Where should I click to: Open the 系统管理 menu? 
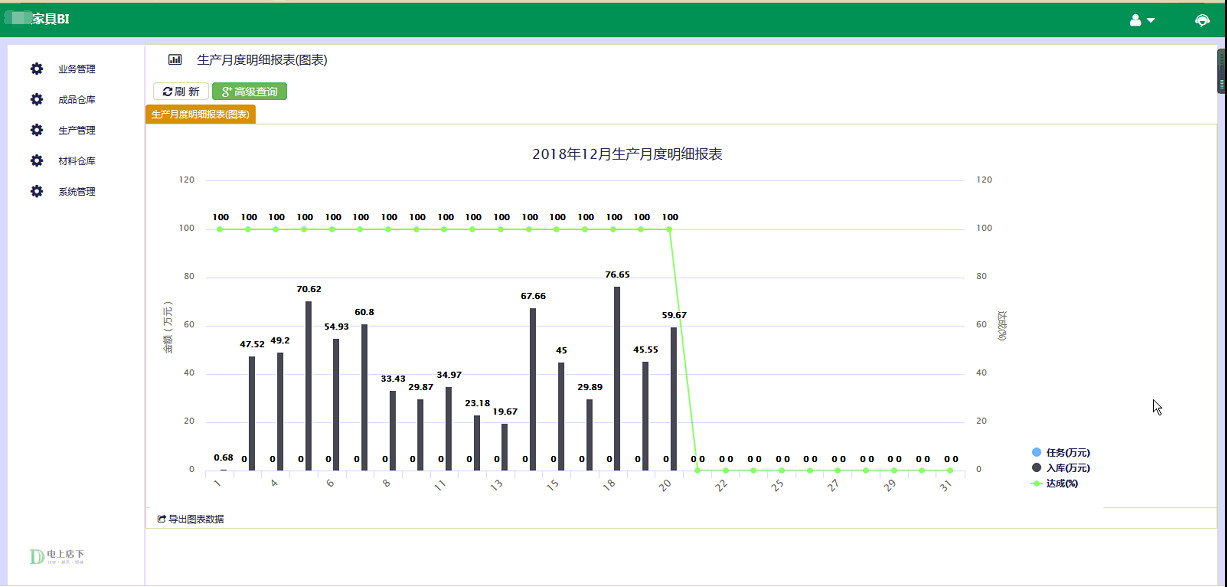click(x=77, y=191)
